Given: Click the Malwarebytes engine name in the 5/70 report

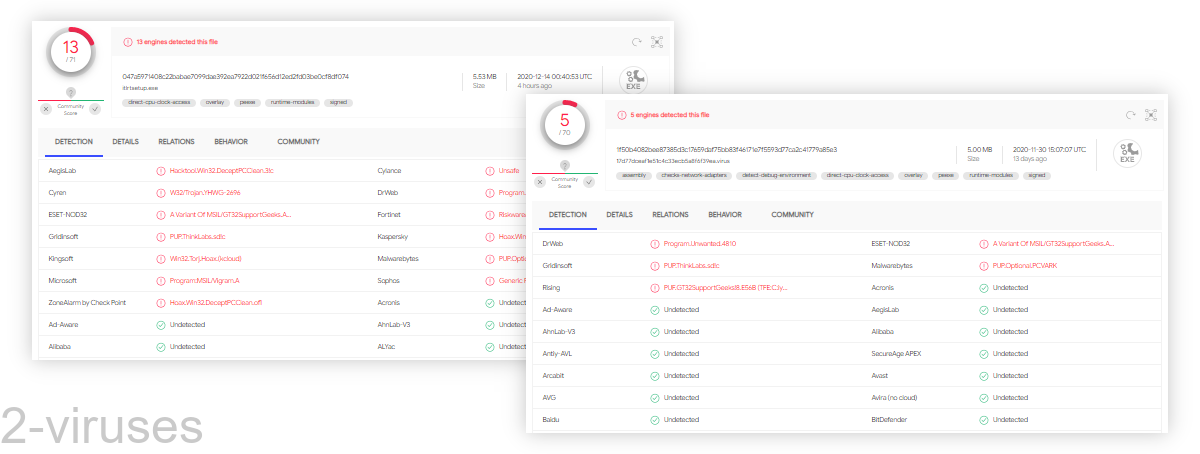Looking at the screenshot, I should [892, 265].
